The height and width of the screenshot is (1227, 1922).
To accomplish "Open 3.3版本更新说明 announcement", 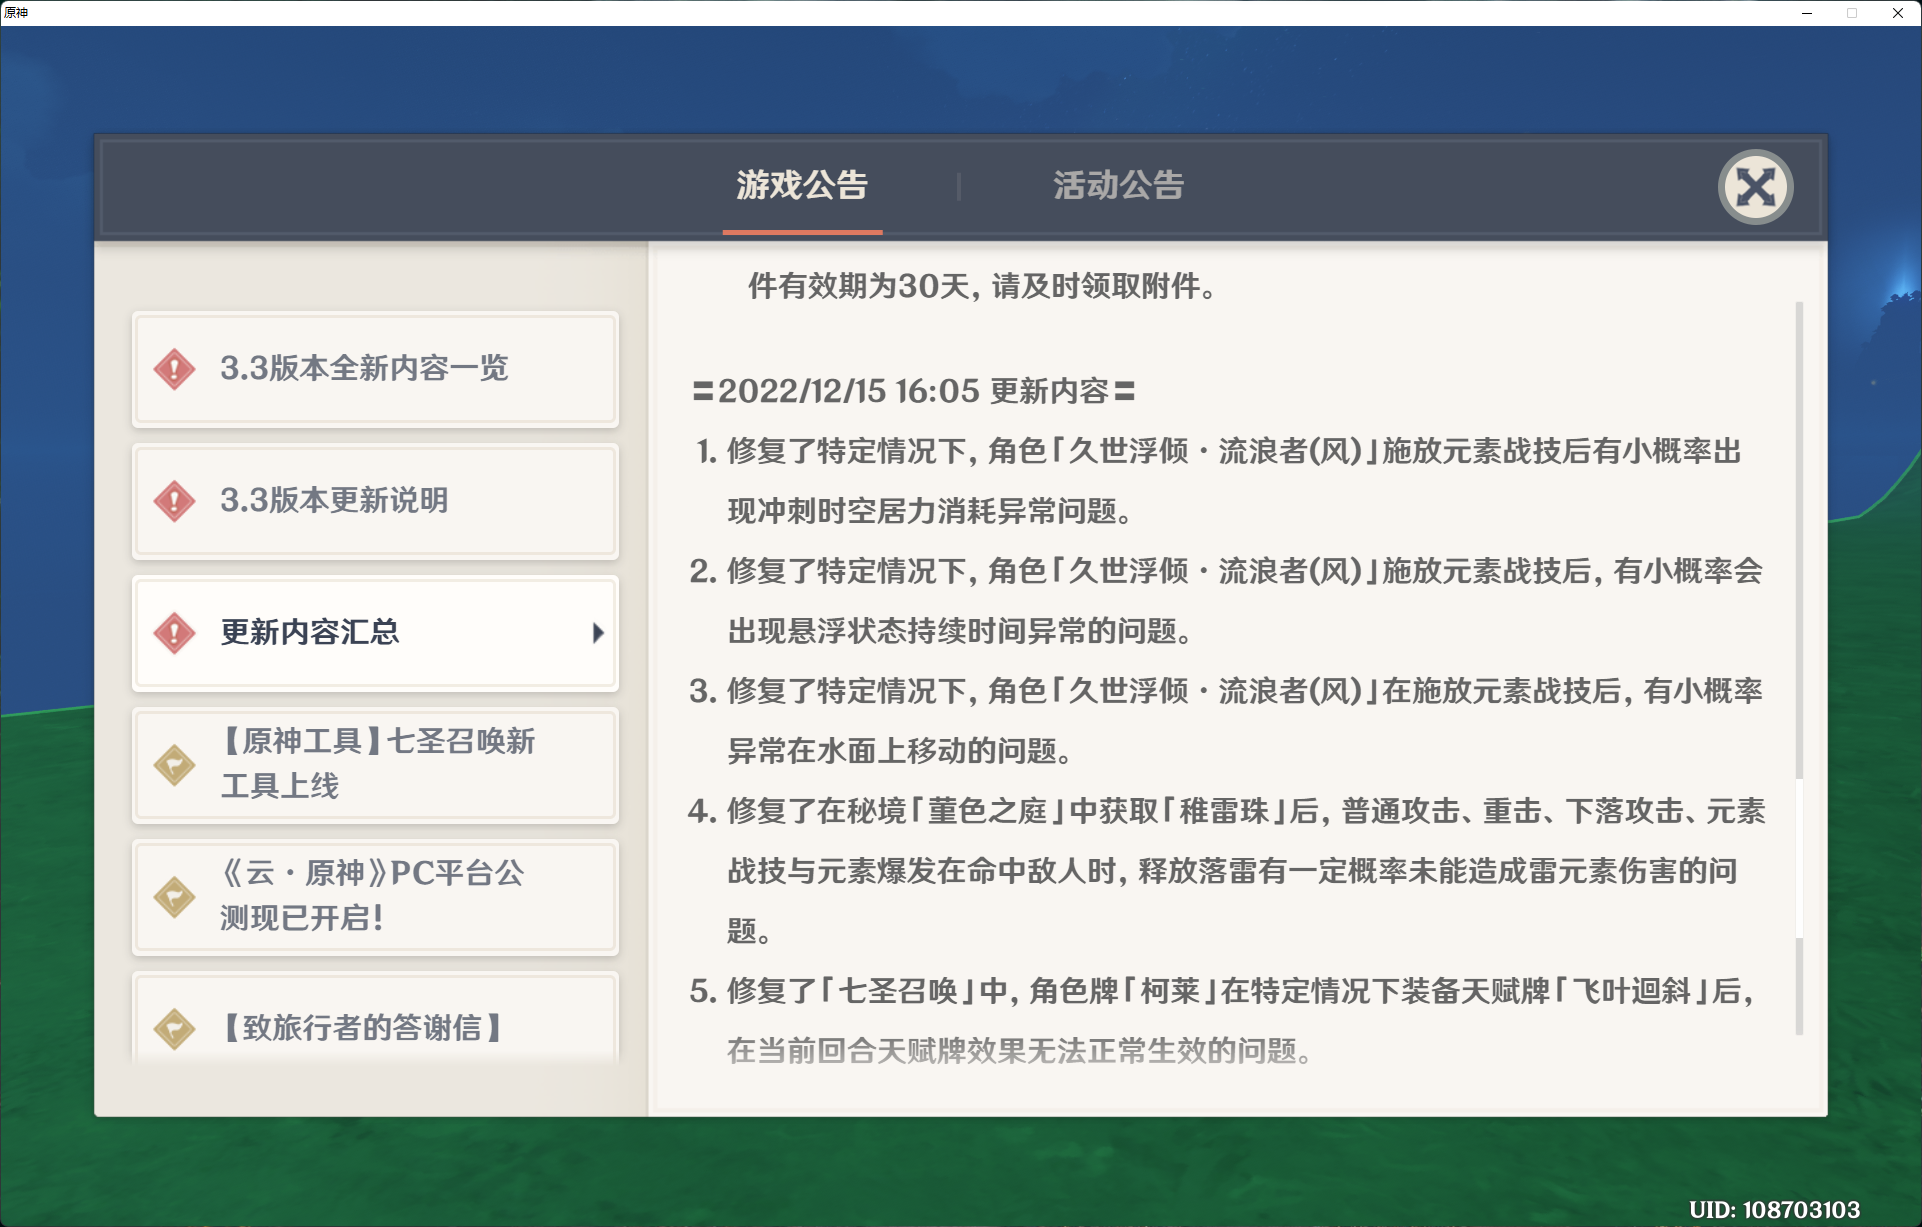I will click(x=376, y=501).
